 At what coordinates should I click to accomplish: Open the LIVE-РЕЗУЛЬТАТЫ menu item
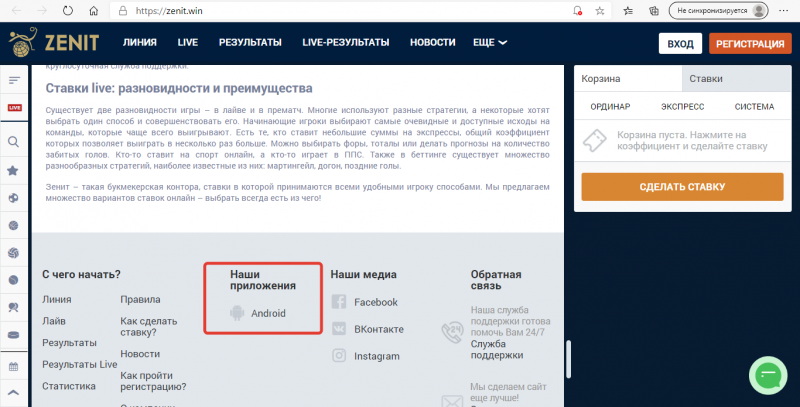(x=346, y=42)
